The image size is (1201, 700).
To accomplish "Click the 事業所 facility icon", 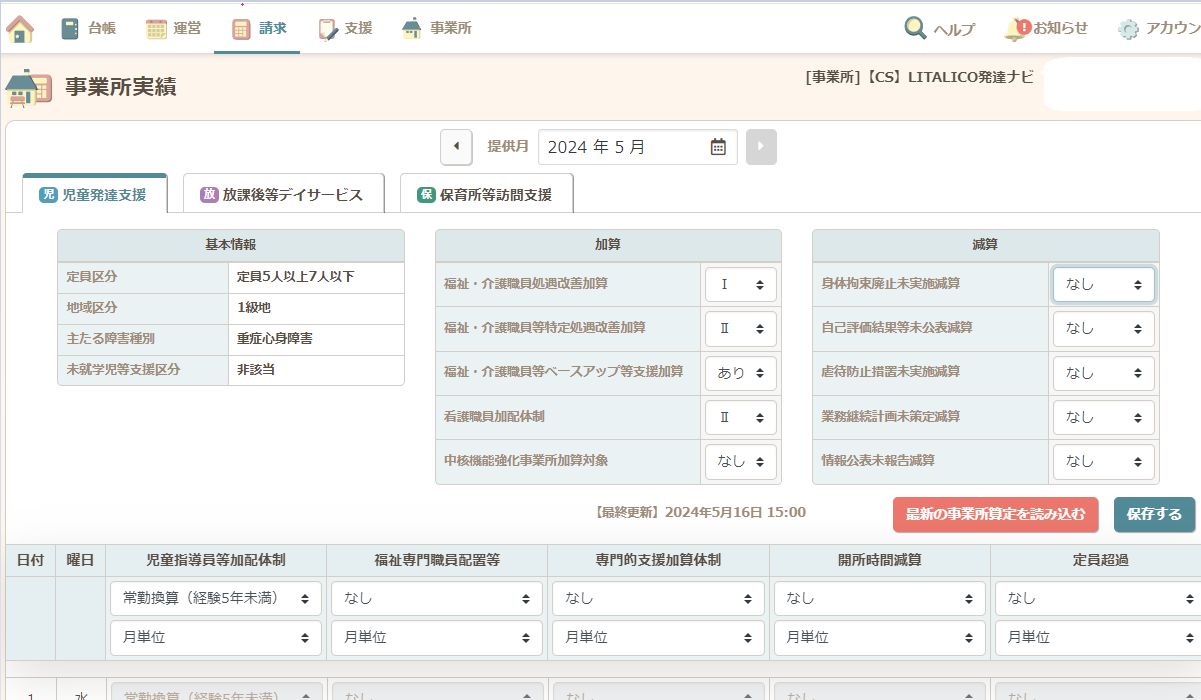I will tap(412, 29).
